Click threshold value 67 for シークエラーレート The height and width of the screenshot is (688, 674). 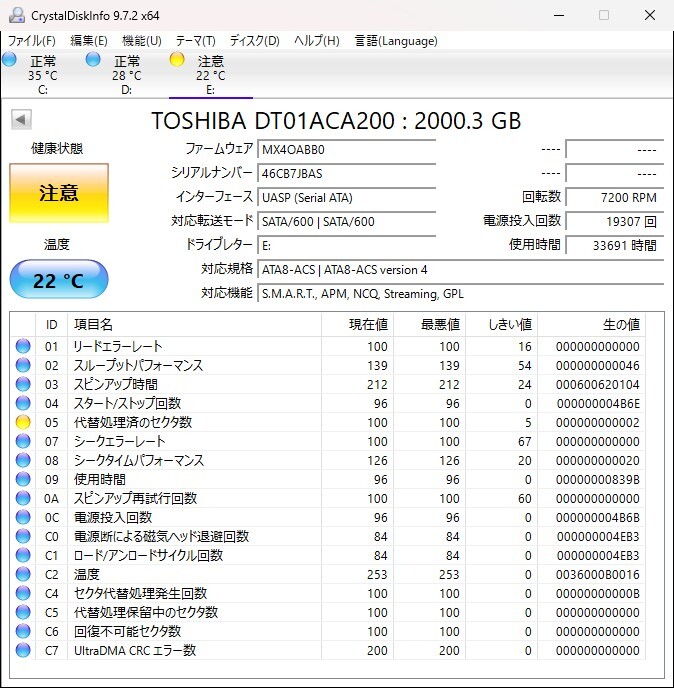coord(525,441)
